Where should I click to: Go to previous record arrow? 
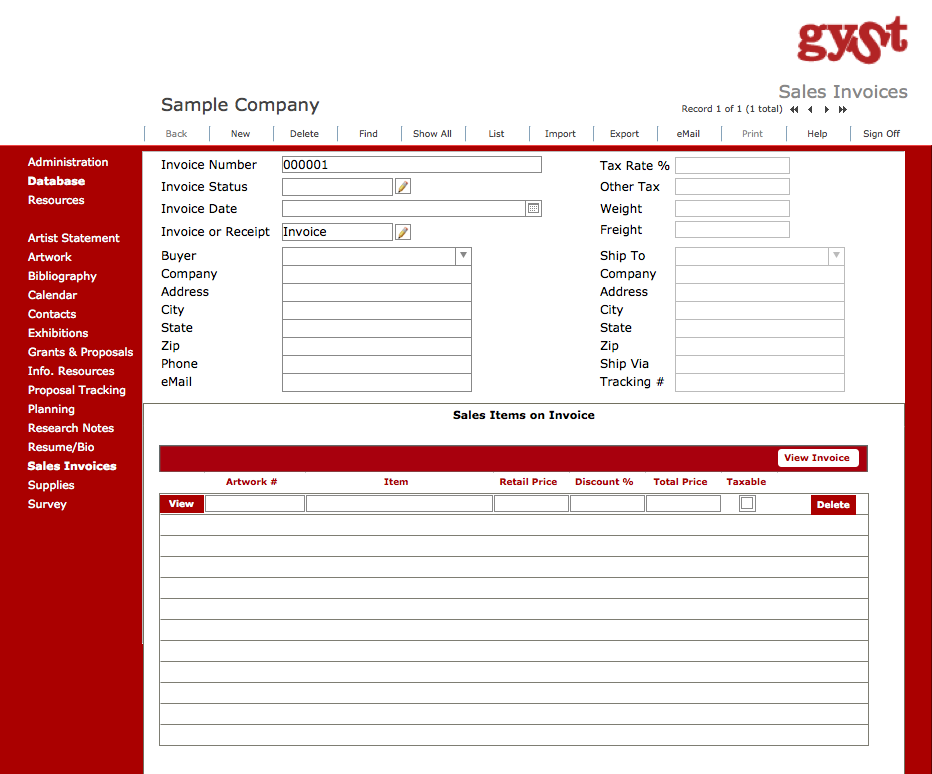810,109
